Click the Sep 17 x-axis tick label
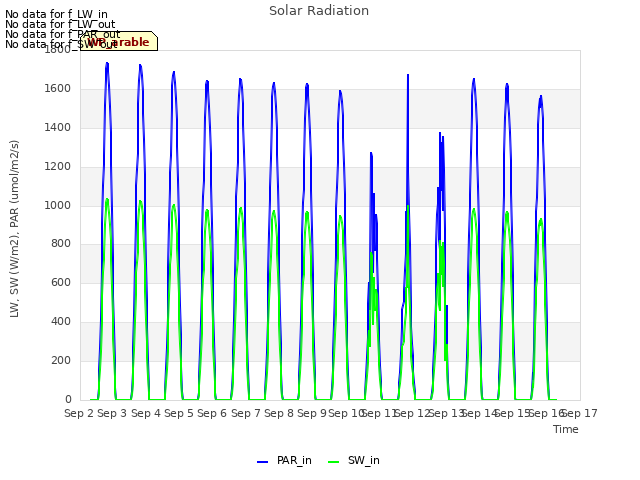Viewport: 640px width, 480px height. pos(580,413)
